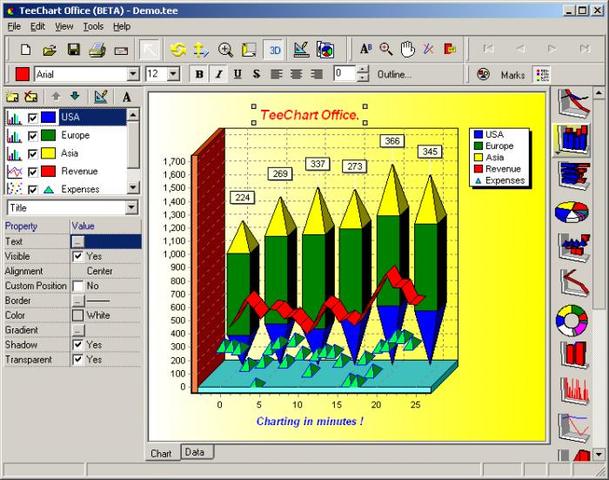The height and width of the screenshot is (480, 609).
Task: Toggle the Custom Position checkbox
Action: click(x=78, y=286)
